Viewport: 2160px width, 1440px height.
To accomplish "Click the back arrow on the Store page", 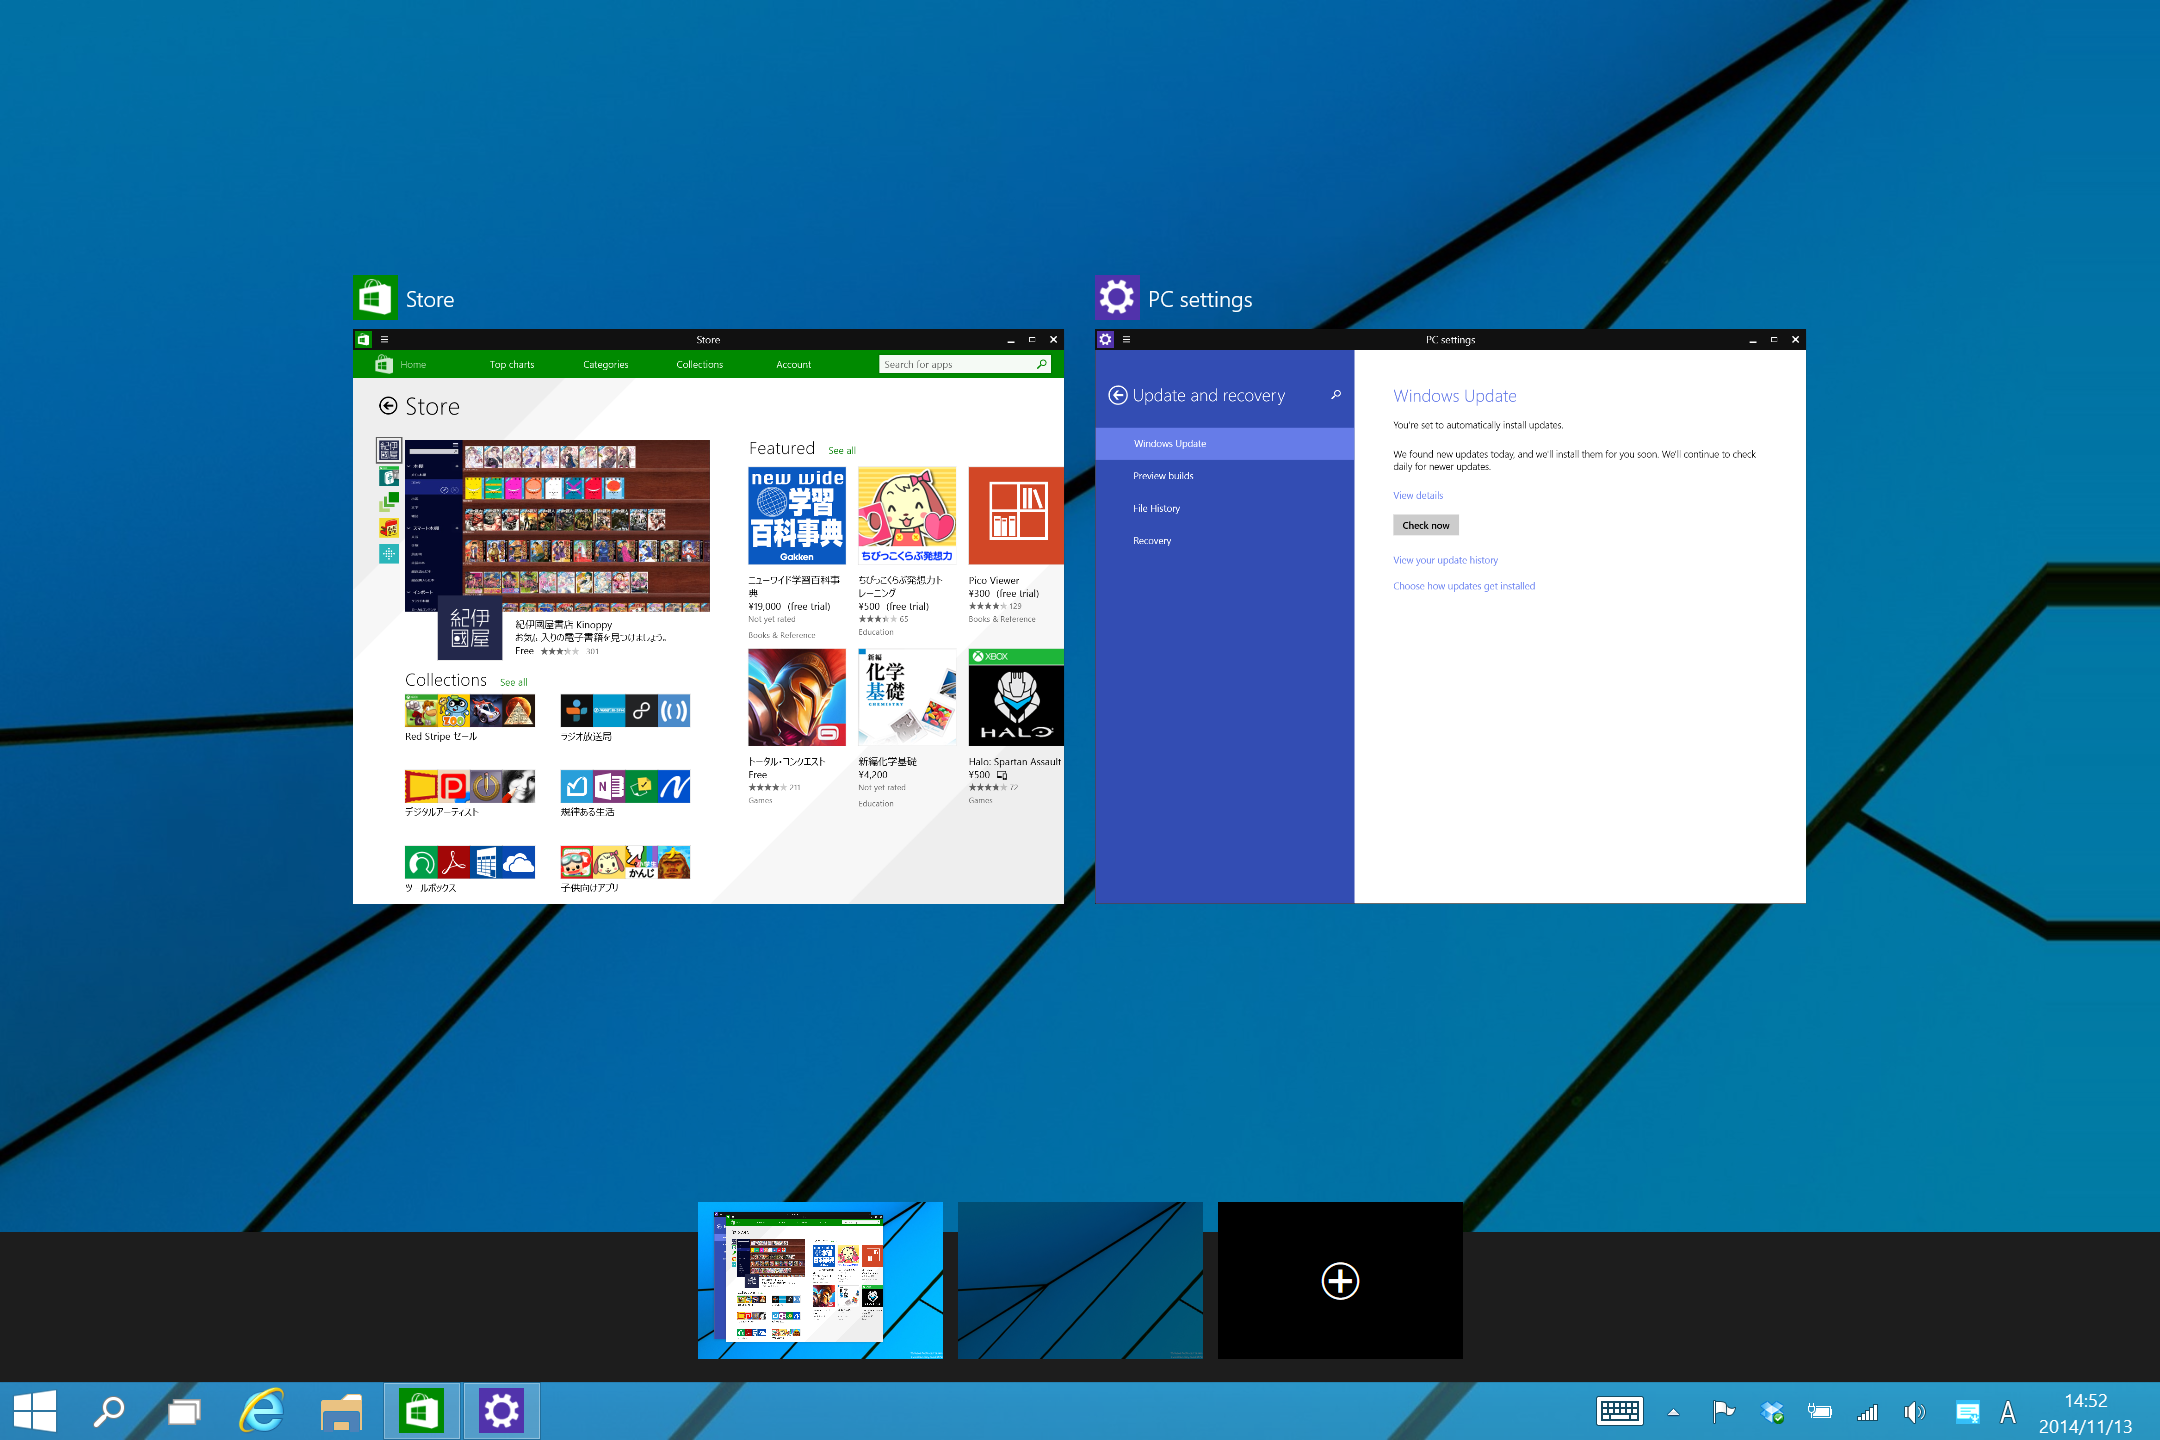I will click(391, 406).
